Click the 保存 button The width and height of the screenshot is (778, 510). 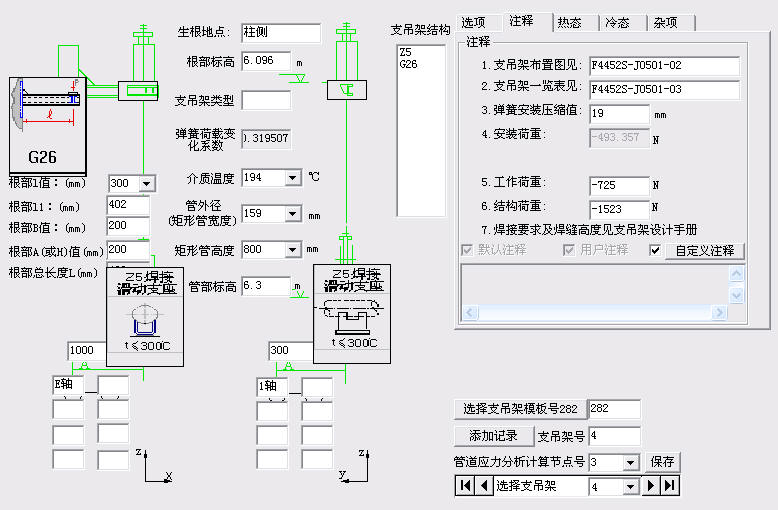click(x=662, y=462)
